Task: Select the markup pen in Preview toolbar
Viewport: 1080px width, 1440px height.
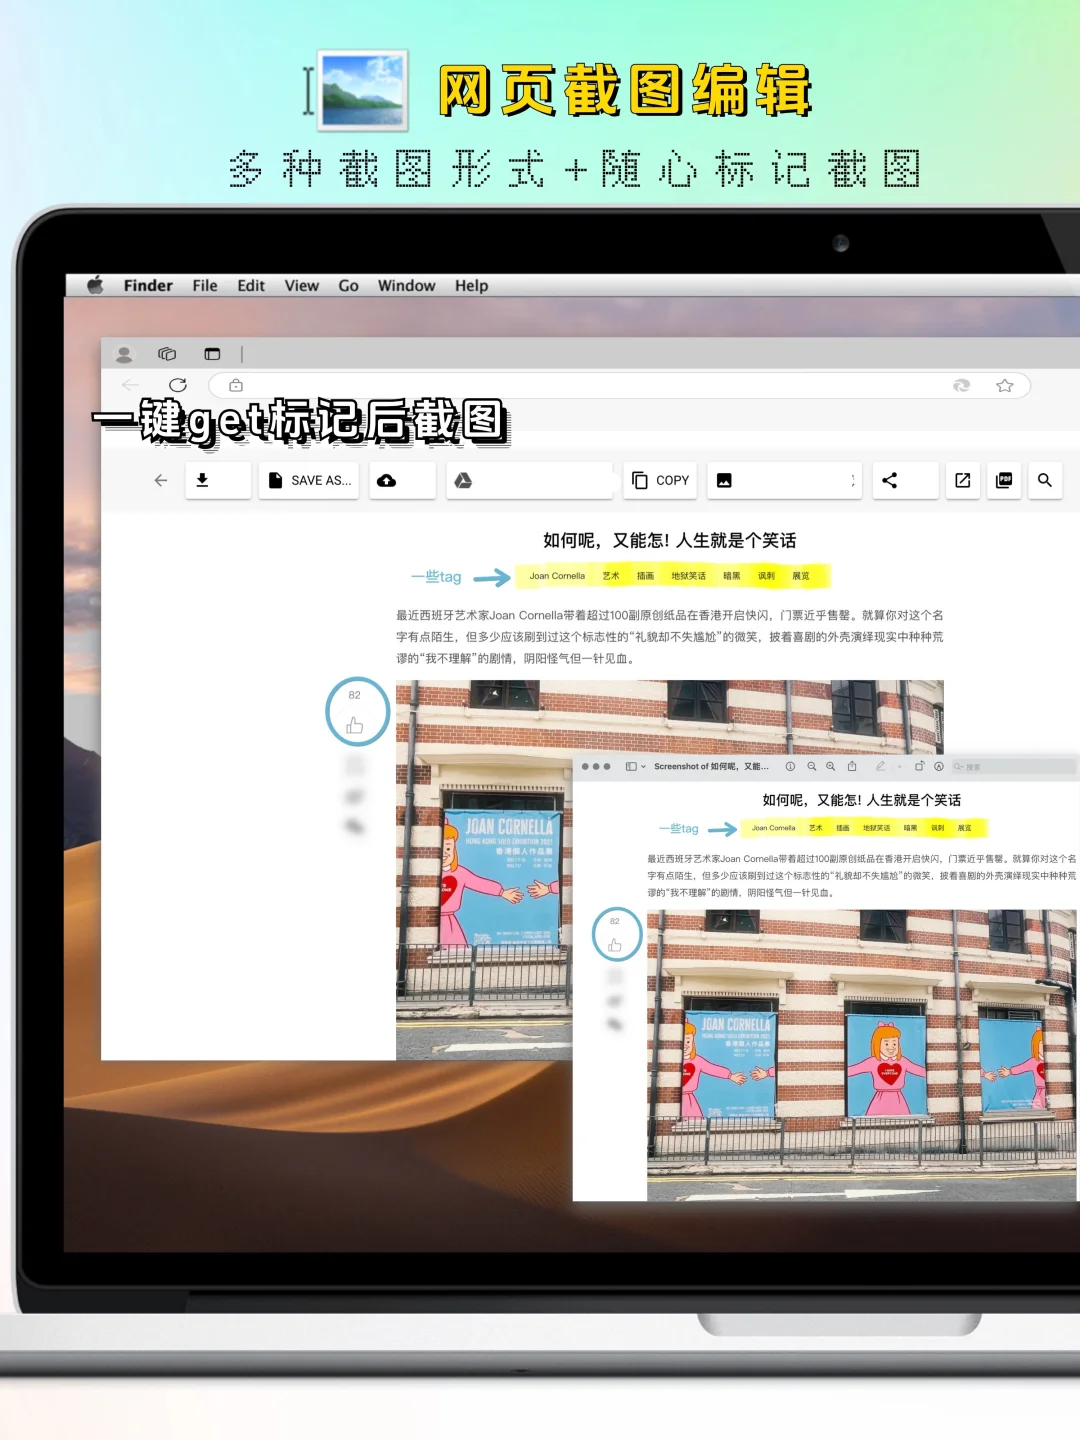Action: [880, 767]
